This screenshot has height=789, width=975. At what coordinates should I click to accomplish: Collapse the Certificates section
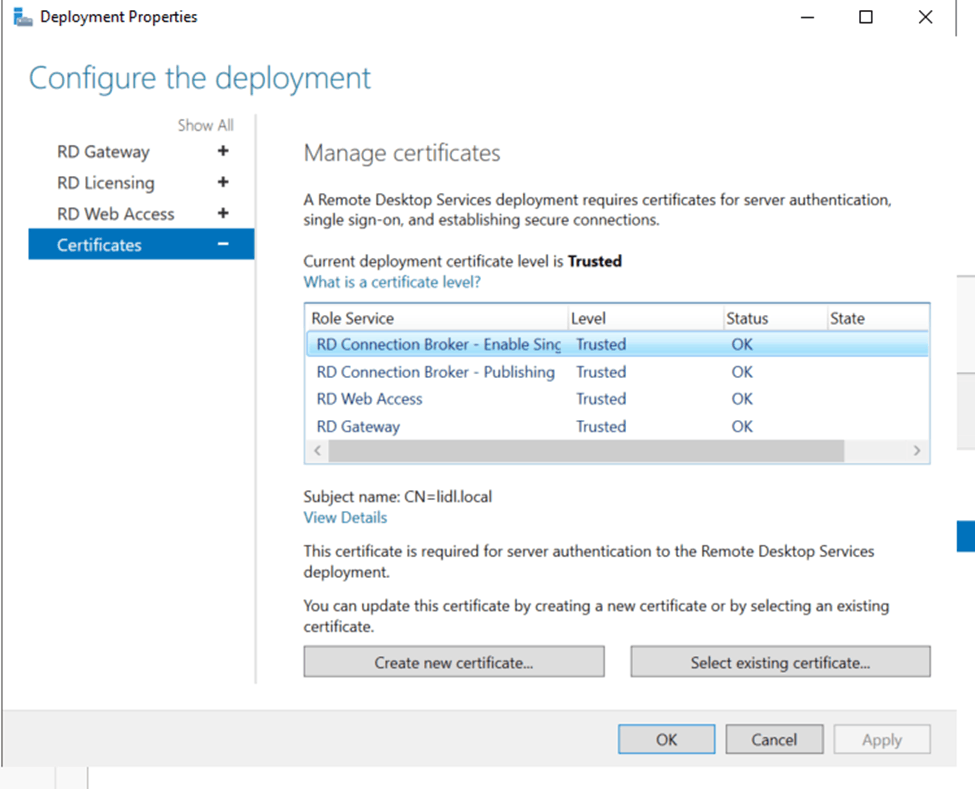222,243
